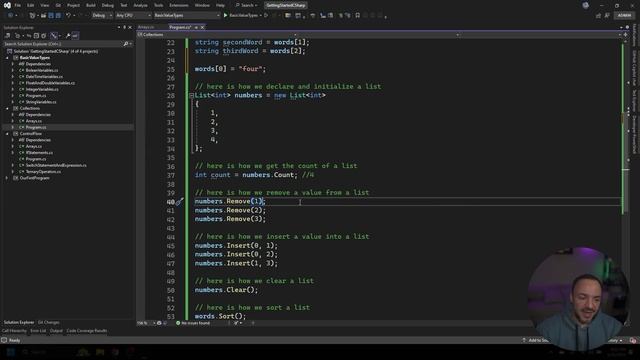Screen dimensions: 640x360
Task: Click the notifications bell in status bar
Action: pyautogui.click(x=633, y=340)
